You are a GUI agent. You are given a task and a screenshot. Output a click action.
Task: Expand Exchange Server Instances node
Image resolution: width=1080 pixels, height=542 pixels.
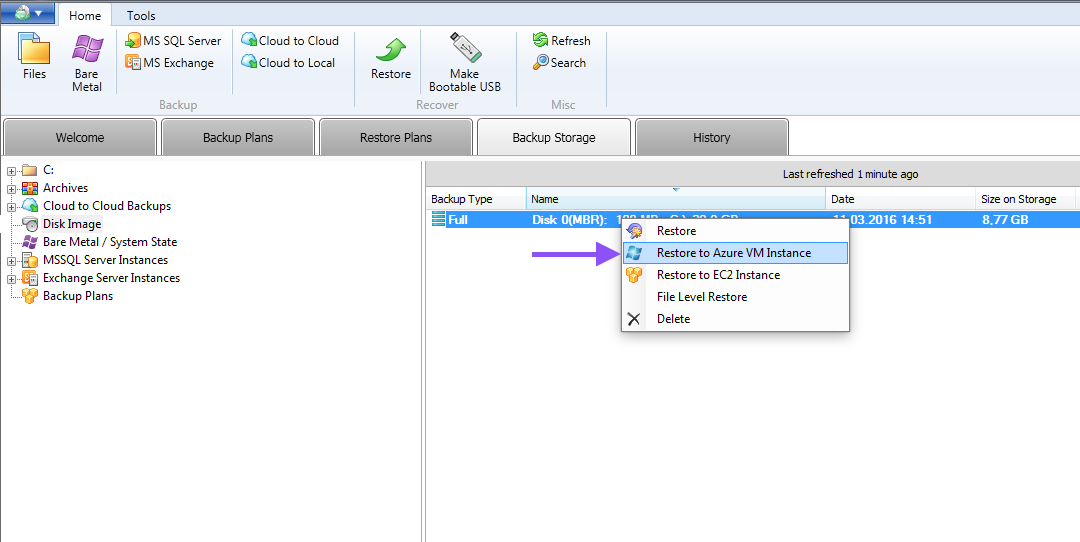point(11,278)
